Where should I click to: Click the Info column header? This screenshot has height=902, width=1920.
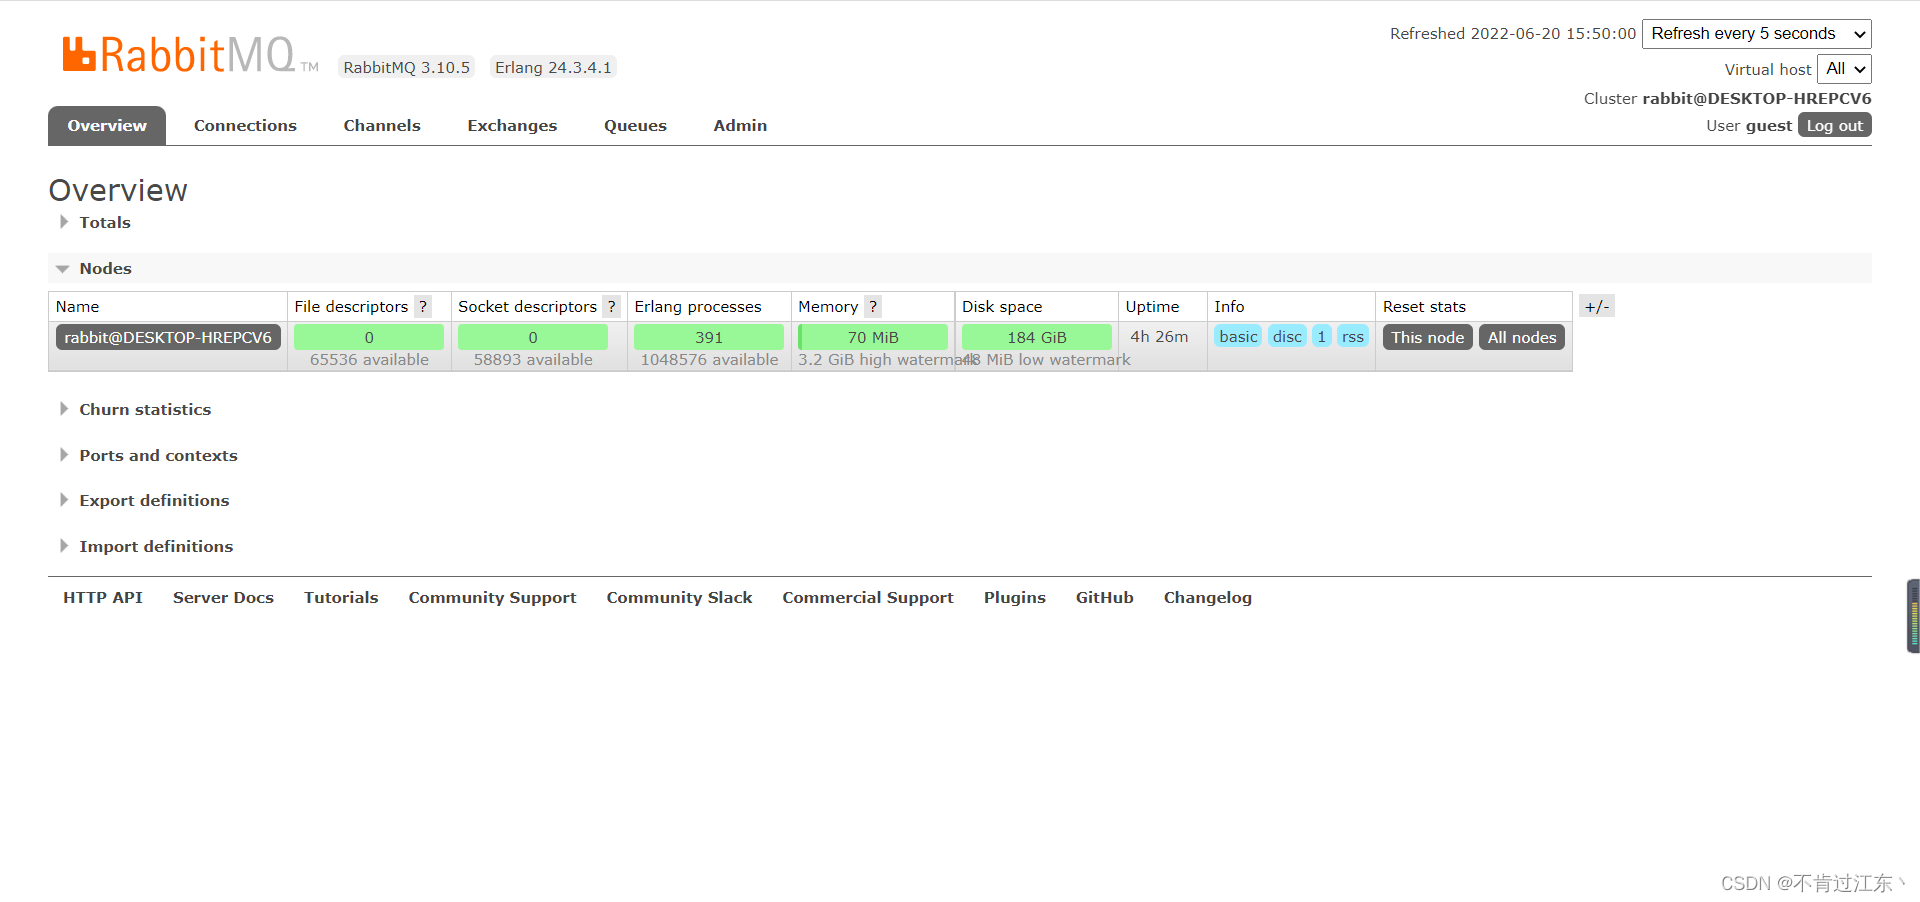pos(1229,307)
